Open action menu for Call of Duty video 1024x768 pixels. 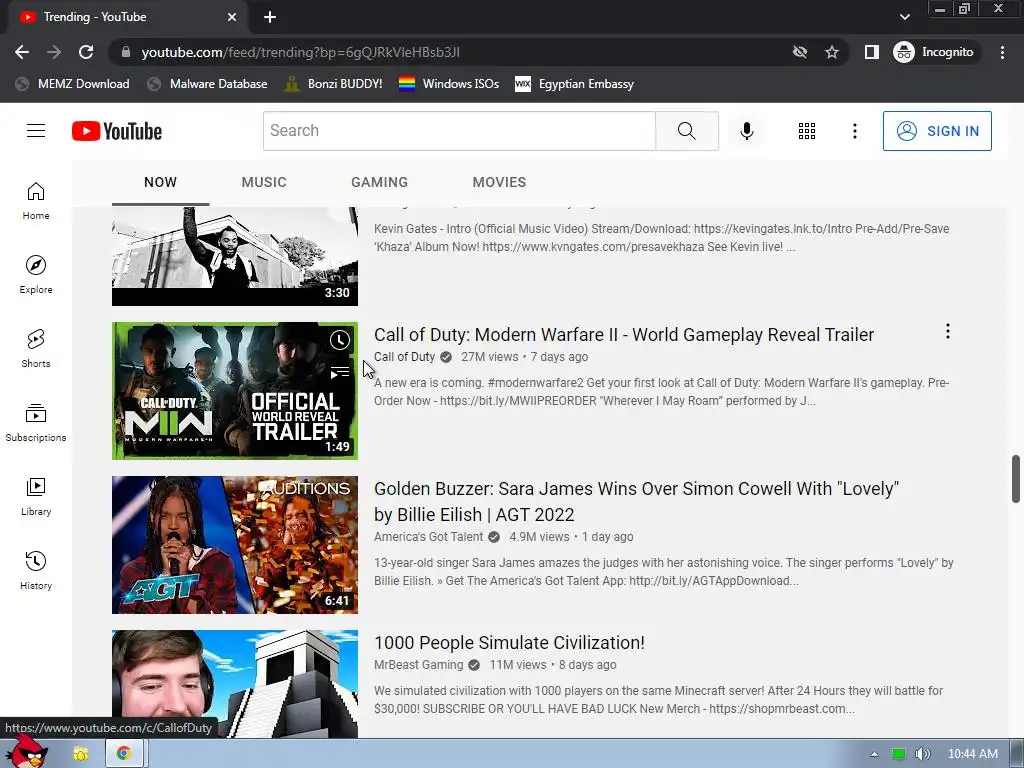tap(948, 331)
